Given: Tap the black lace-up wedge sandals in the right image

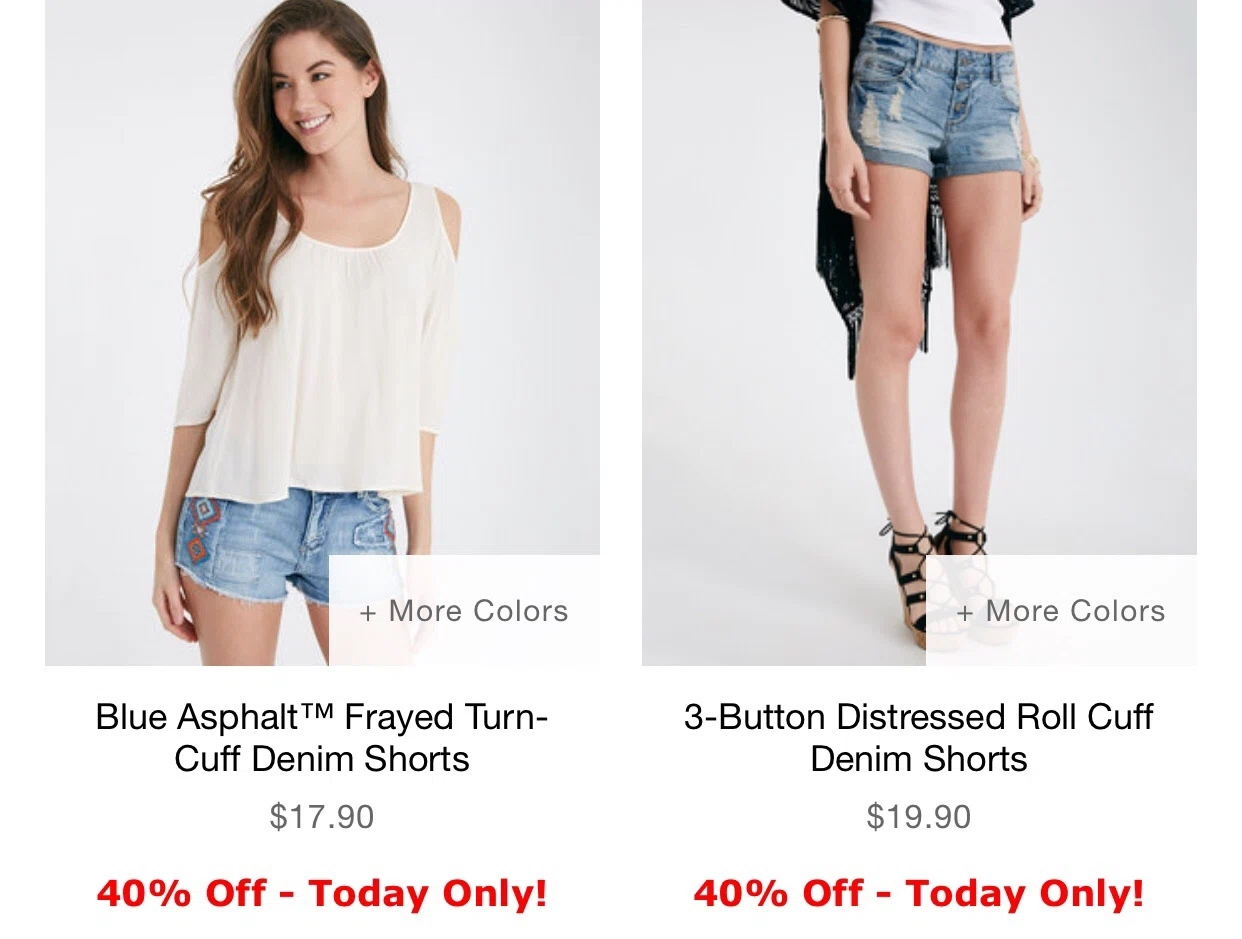Looking at the screenshot, I should coord(935,570).
